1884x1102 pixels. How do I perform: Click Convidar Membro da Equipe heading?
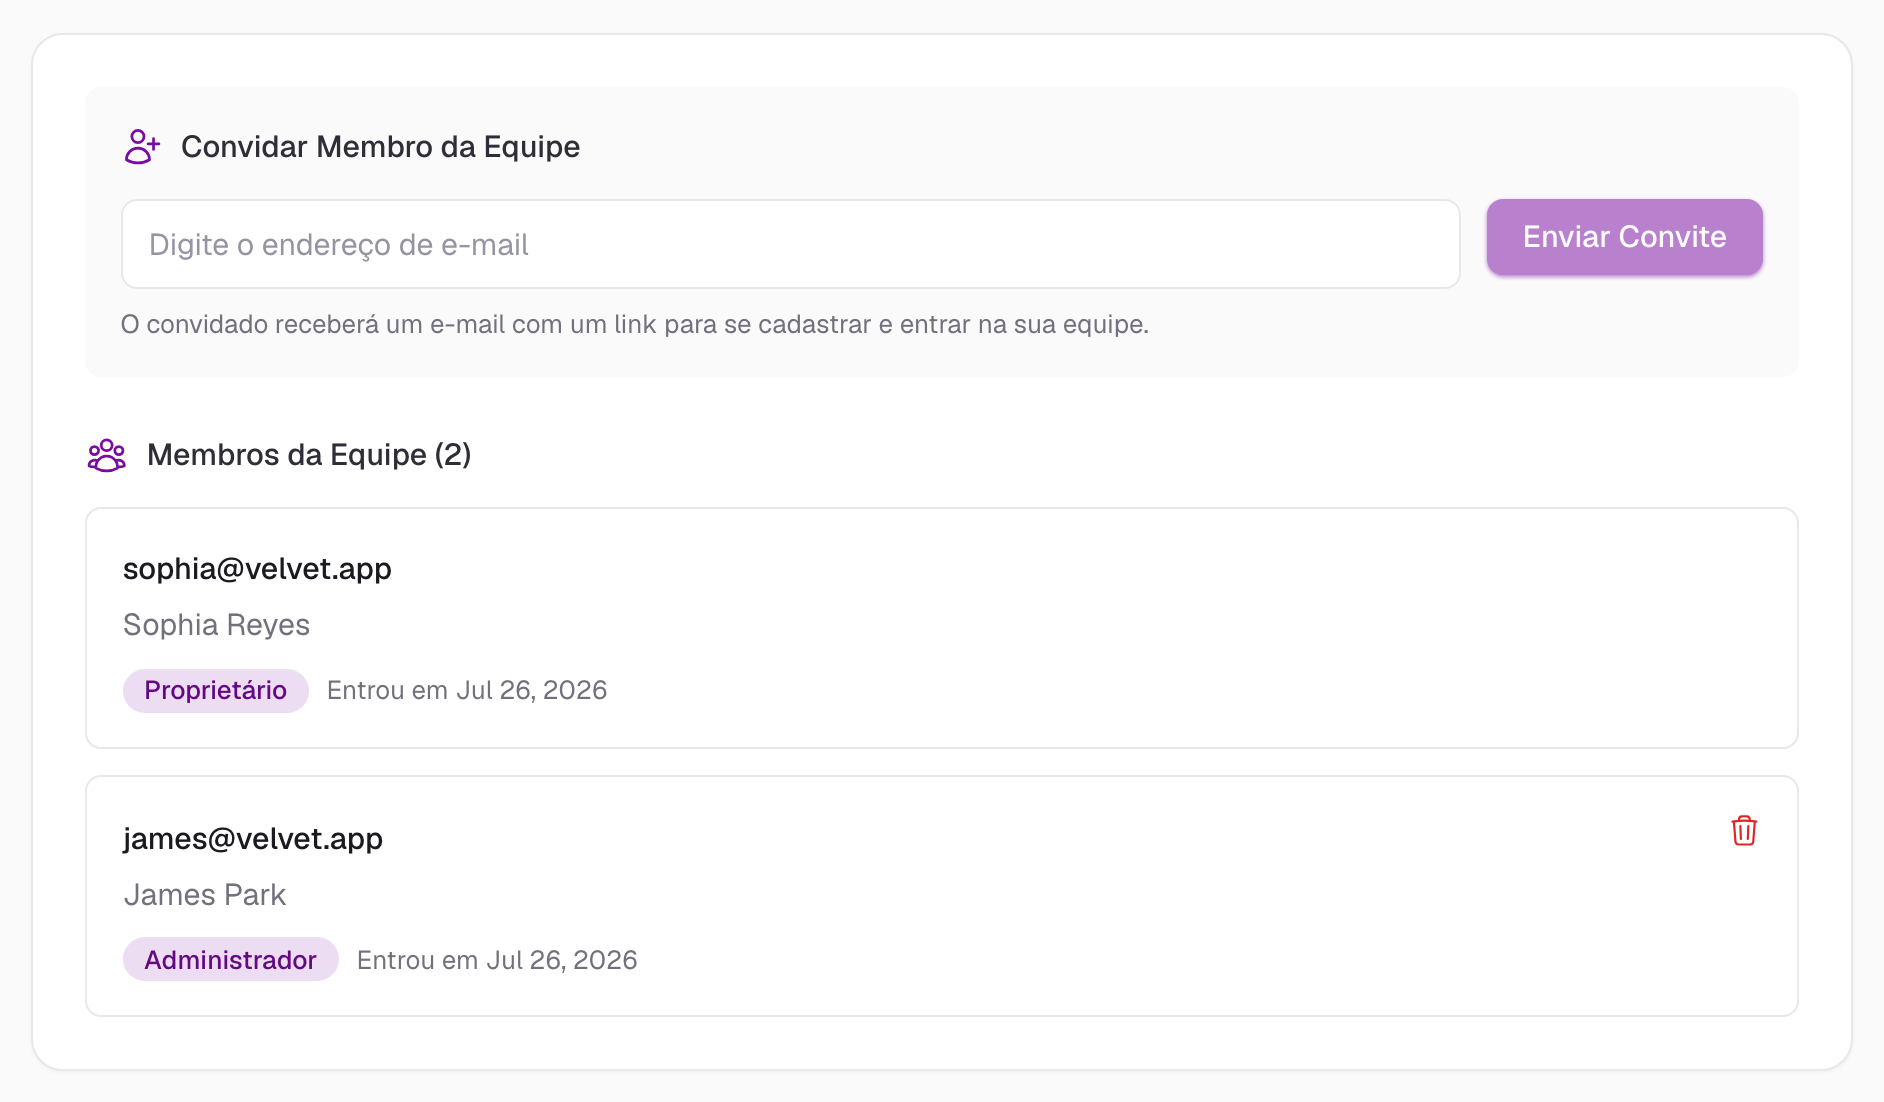coord(380,147)
